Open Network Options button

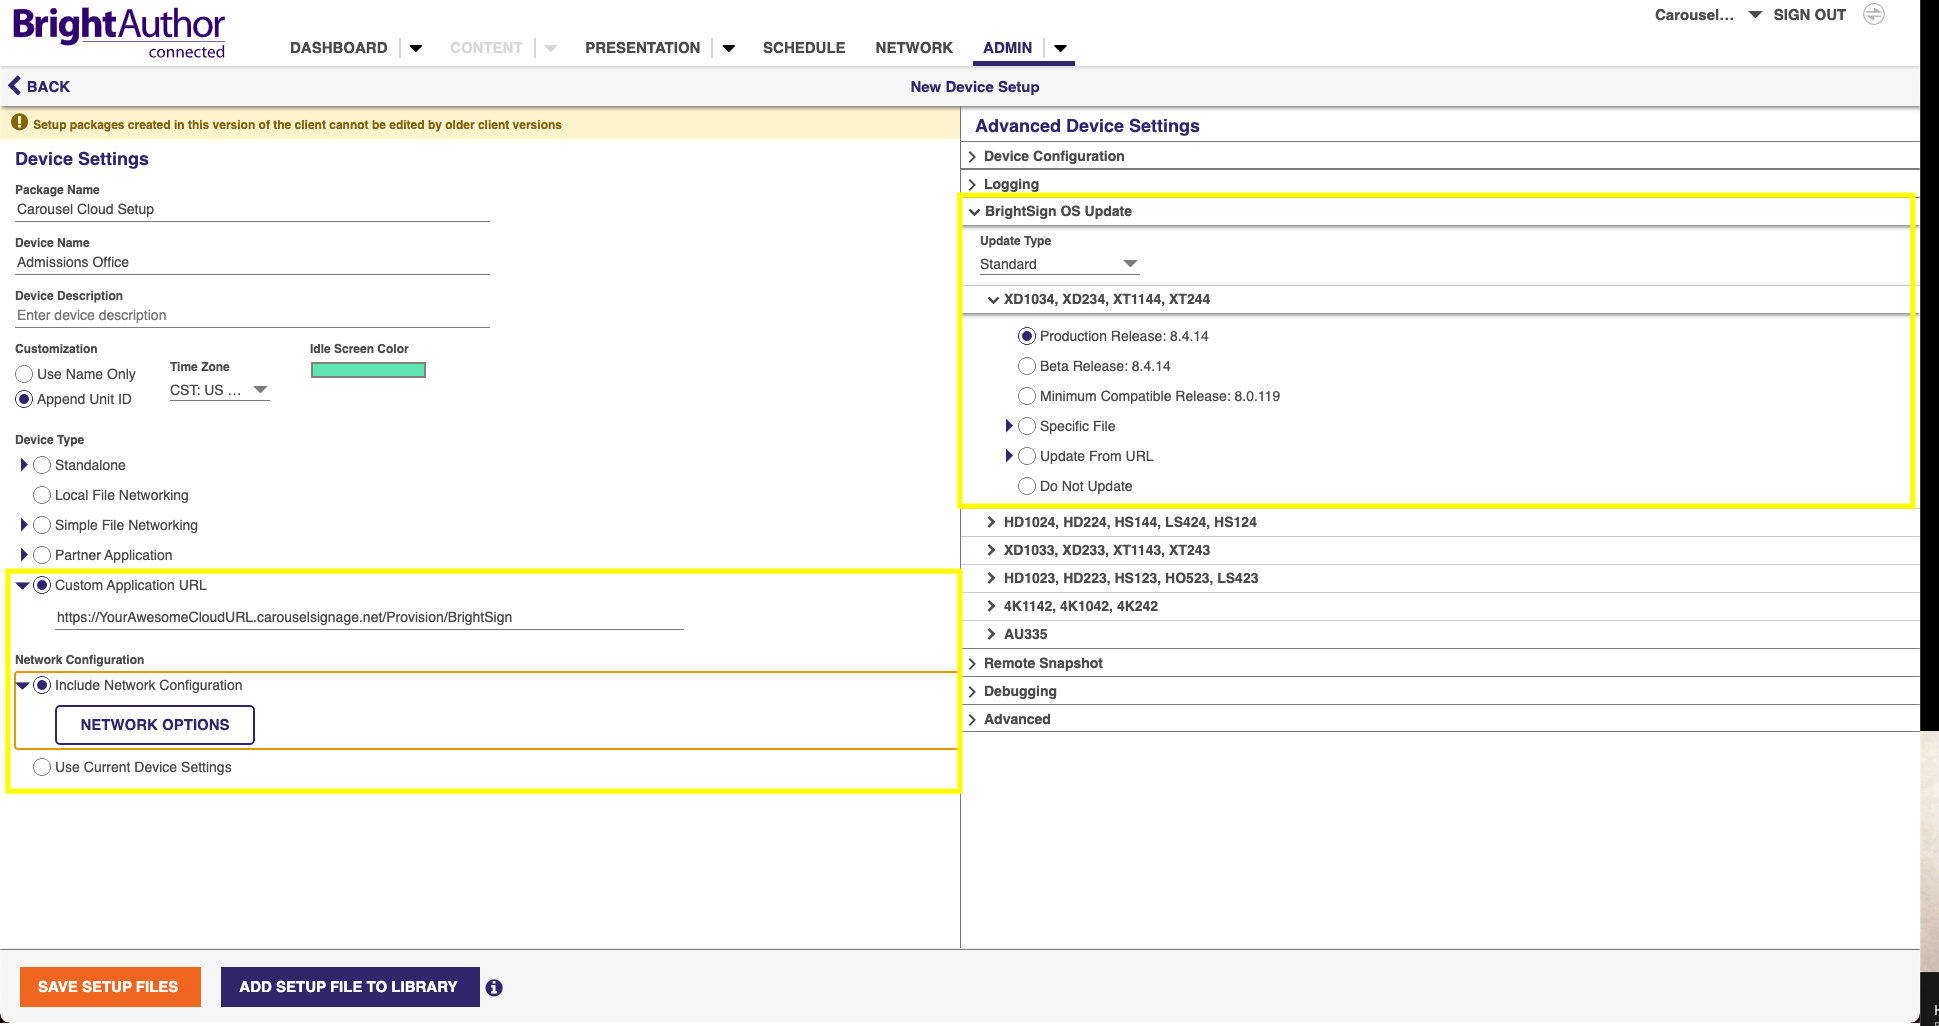coord(155,725)
